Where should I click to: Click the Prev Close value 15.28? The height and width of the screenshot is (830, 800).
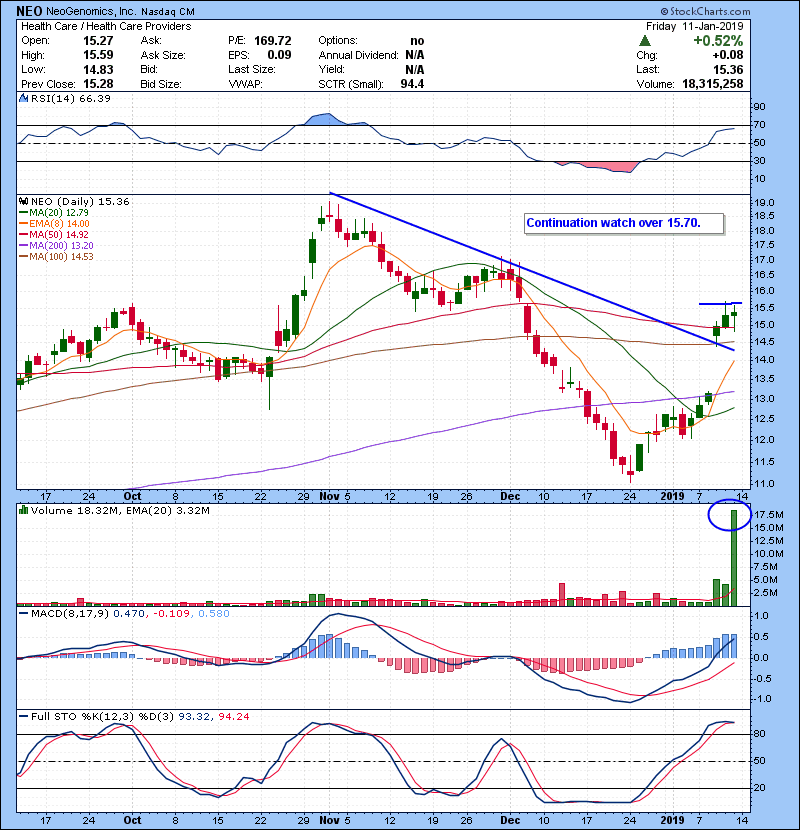pos(98,84)
